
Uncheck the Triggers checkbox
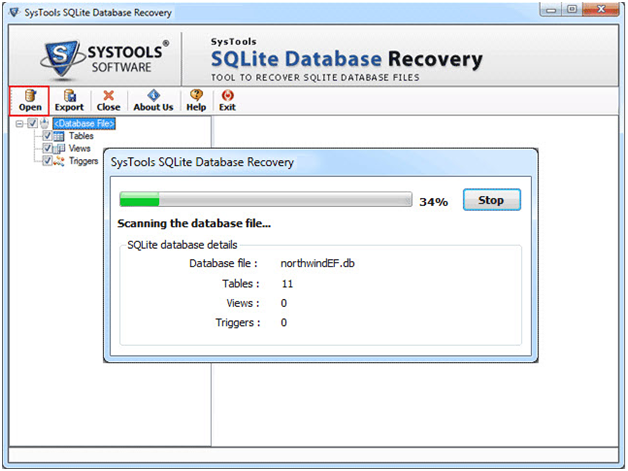click(x=47, y=160)
